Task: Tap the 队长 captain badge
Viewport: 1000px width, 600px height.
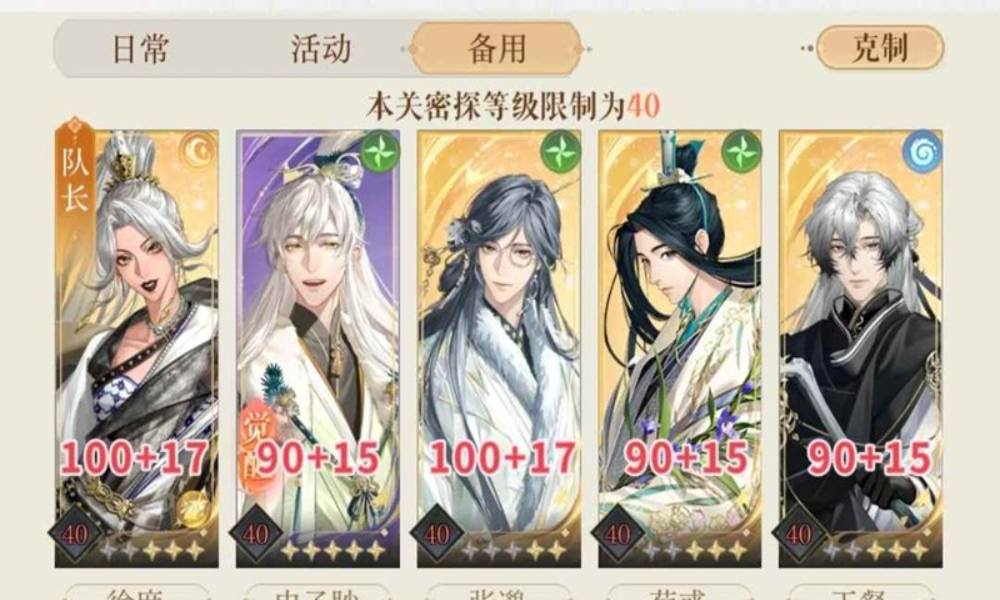Action: click(75, 173)
